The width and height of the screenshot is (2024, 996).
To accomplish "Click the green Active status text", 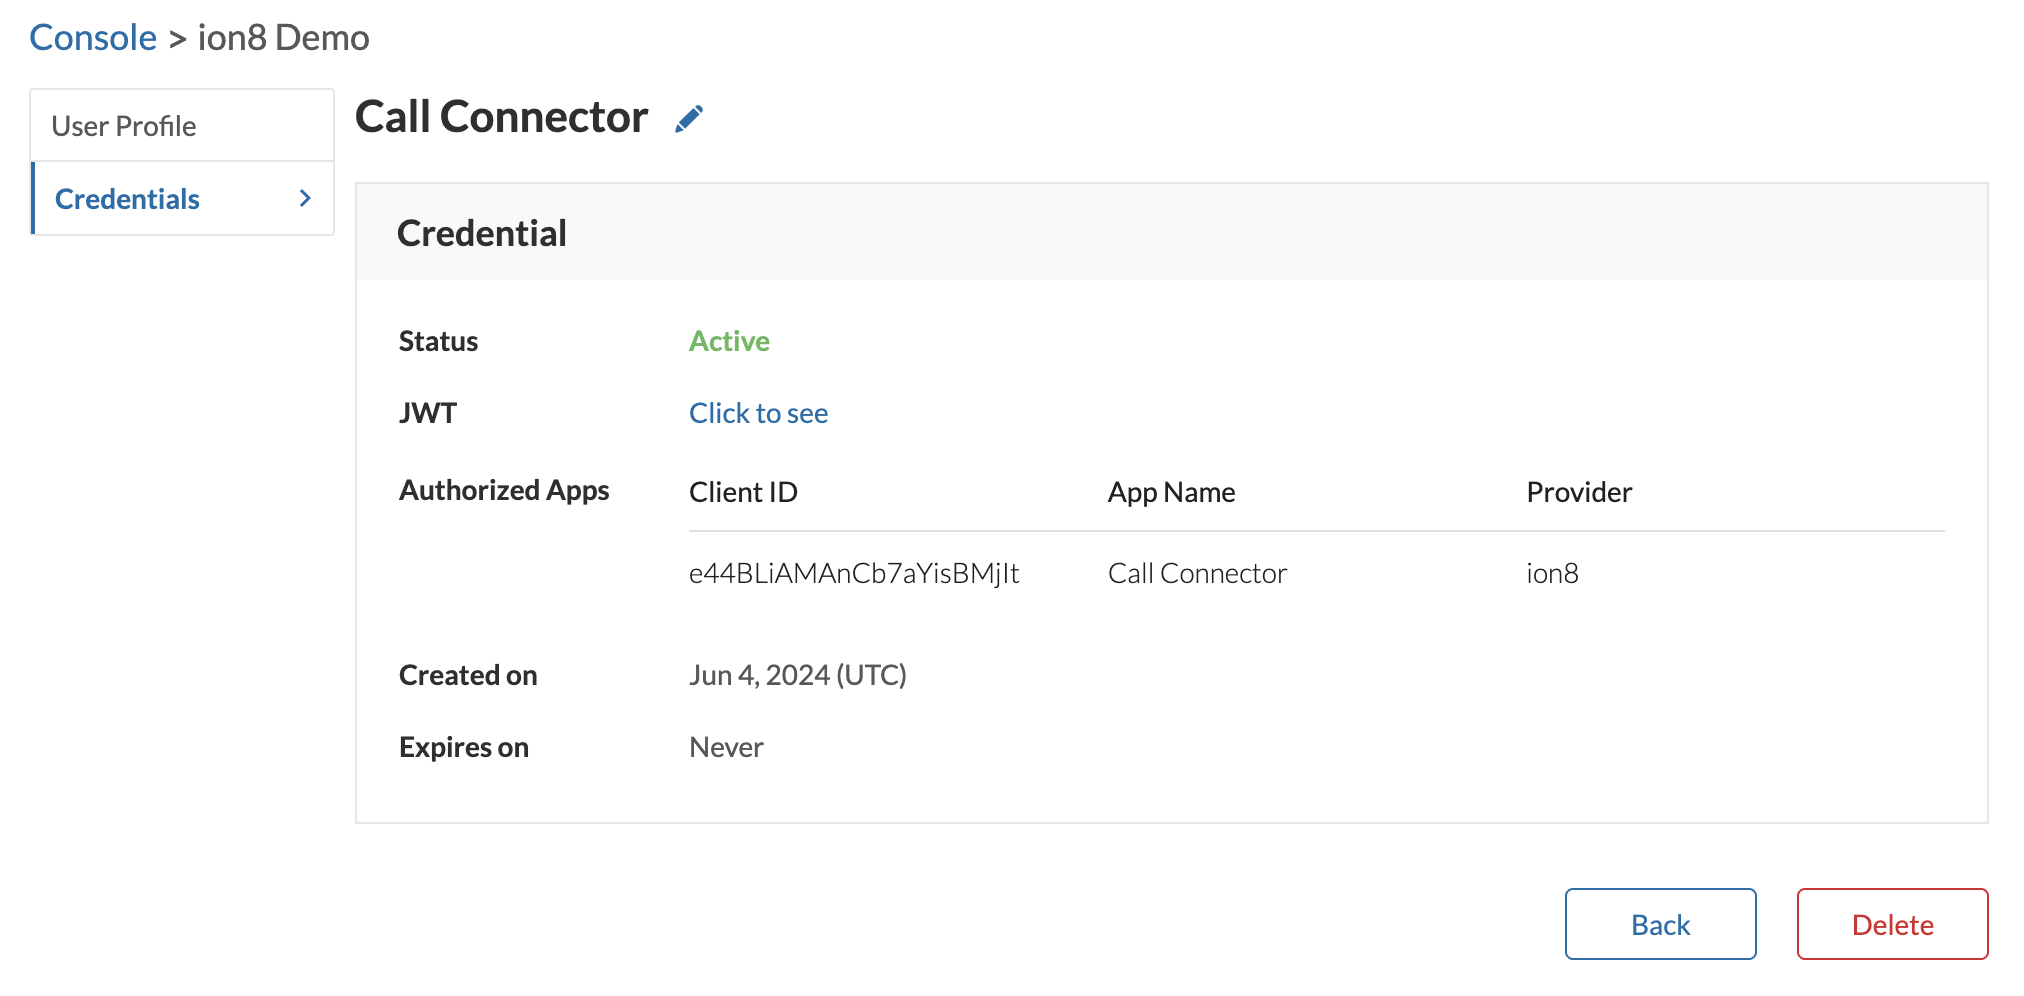I will [729, 341].
